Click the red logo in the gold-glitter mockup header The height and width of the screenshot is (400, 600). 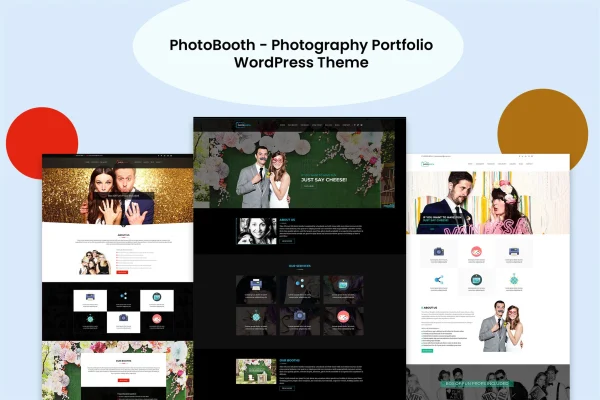coord(122,162)
